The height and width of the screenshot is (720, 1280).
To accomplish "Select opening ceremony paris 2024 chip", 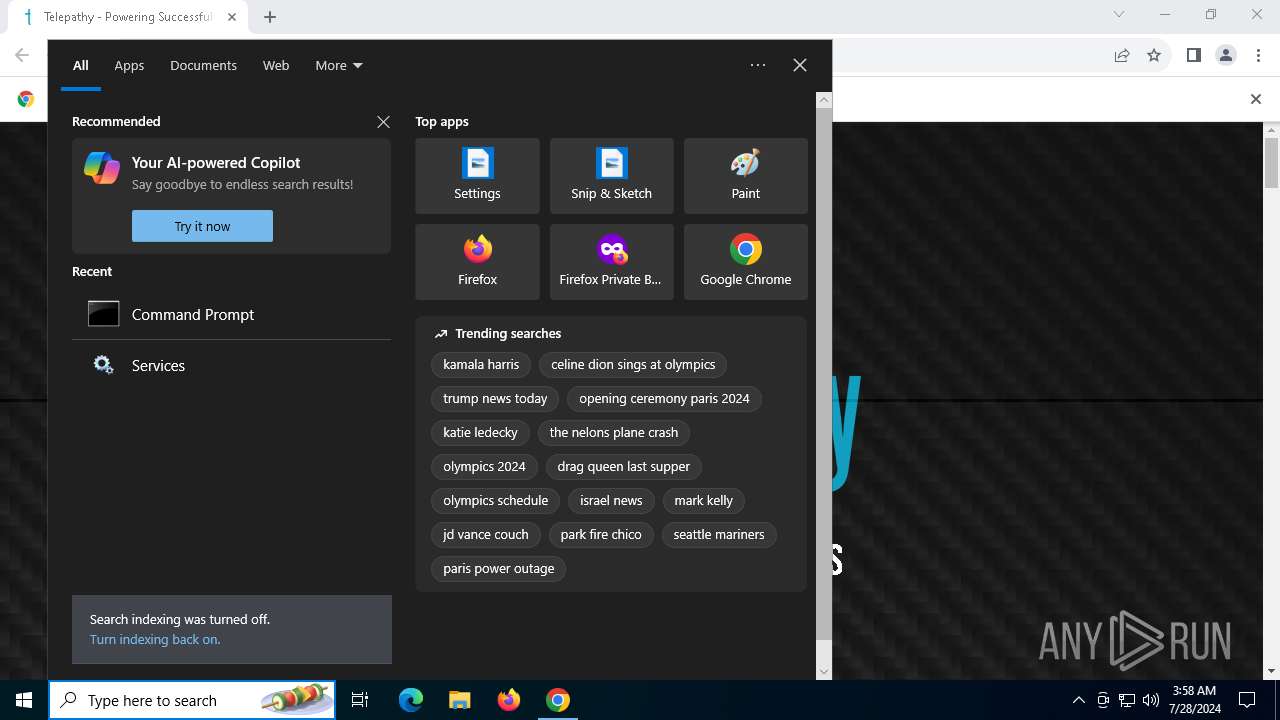I will tap(664, 399).
